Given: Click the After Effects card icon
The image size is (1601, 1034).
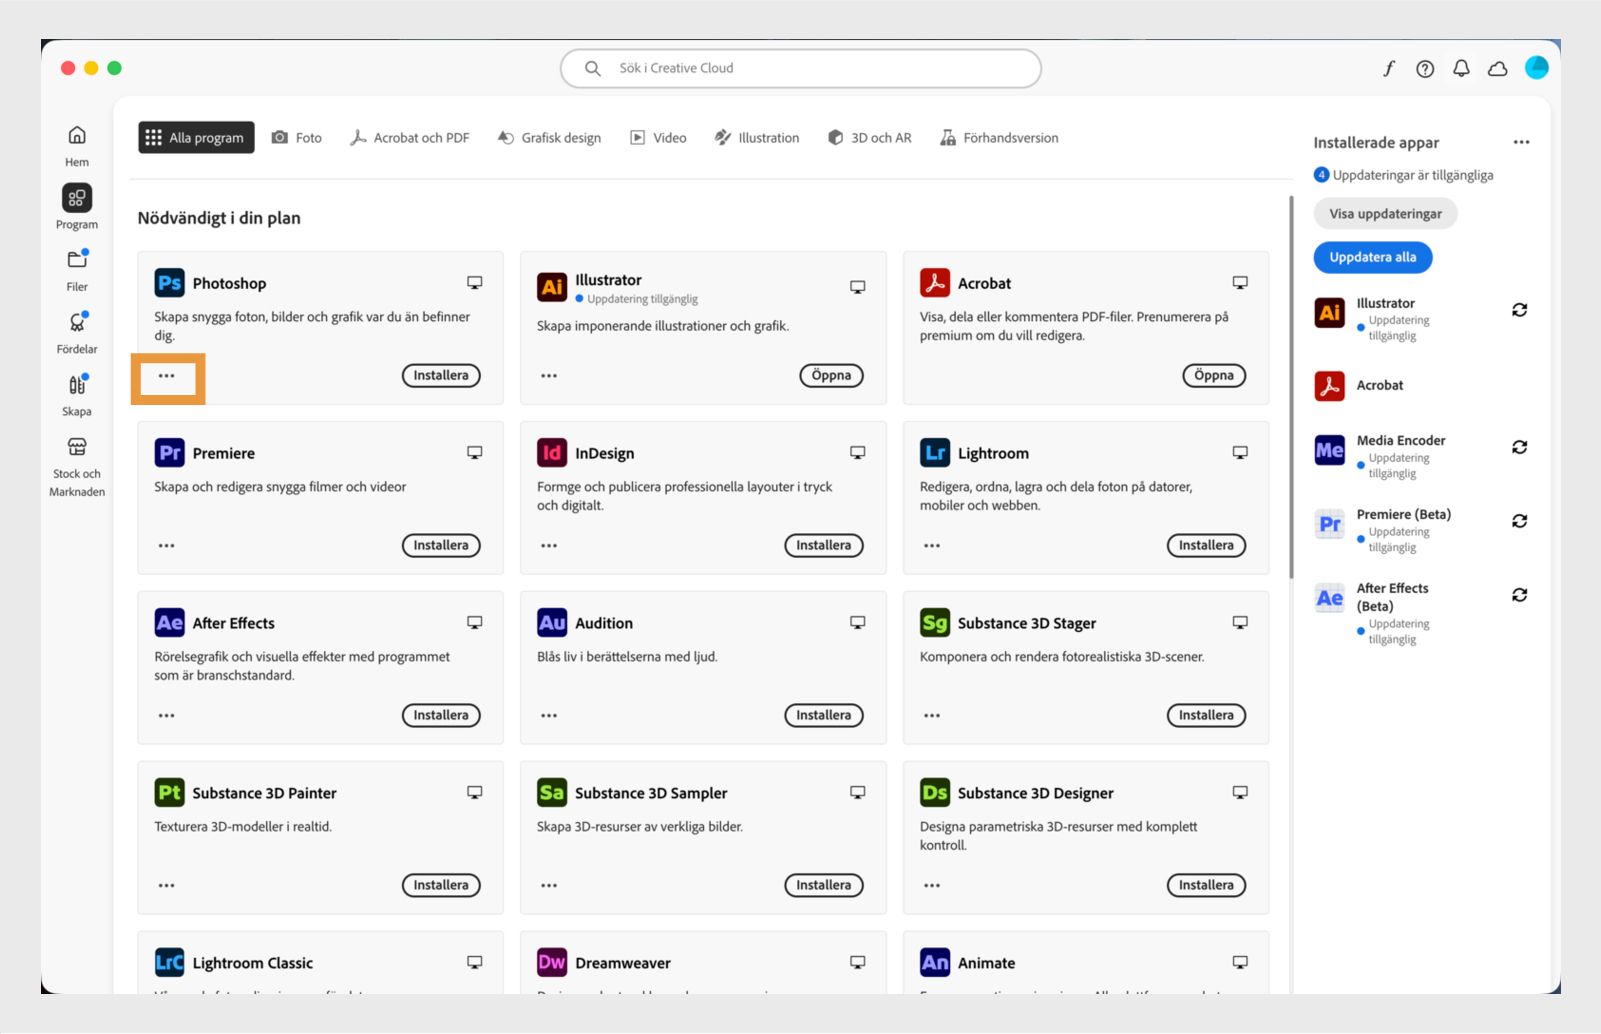Looking at the screenshot, I should coord(170,623).
